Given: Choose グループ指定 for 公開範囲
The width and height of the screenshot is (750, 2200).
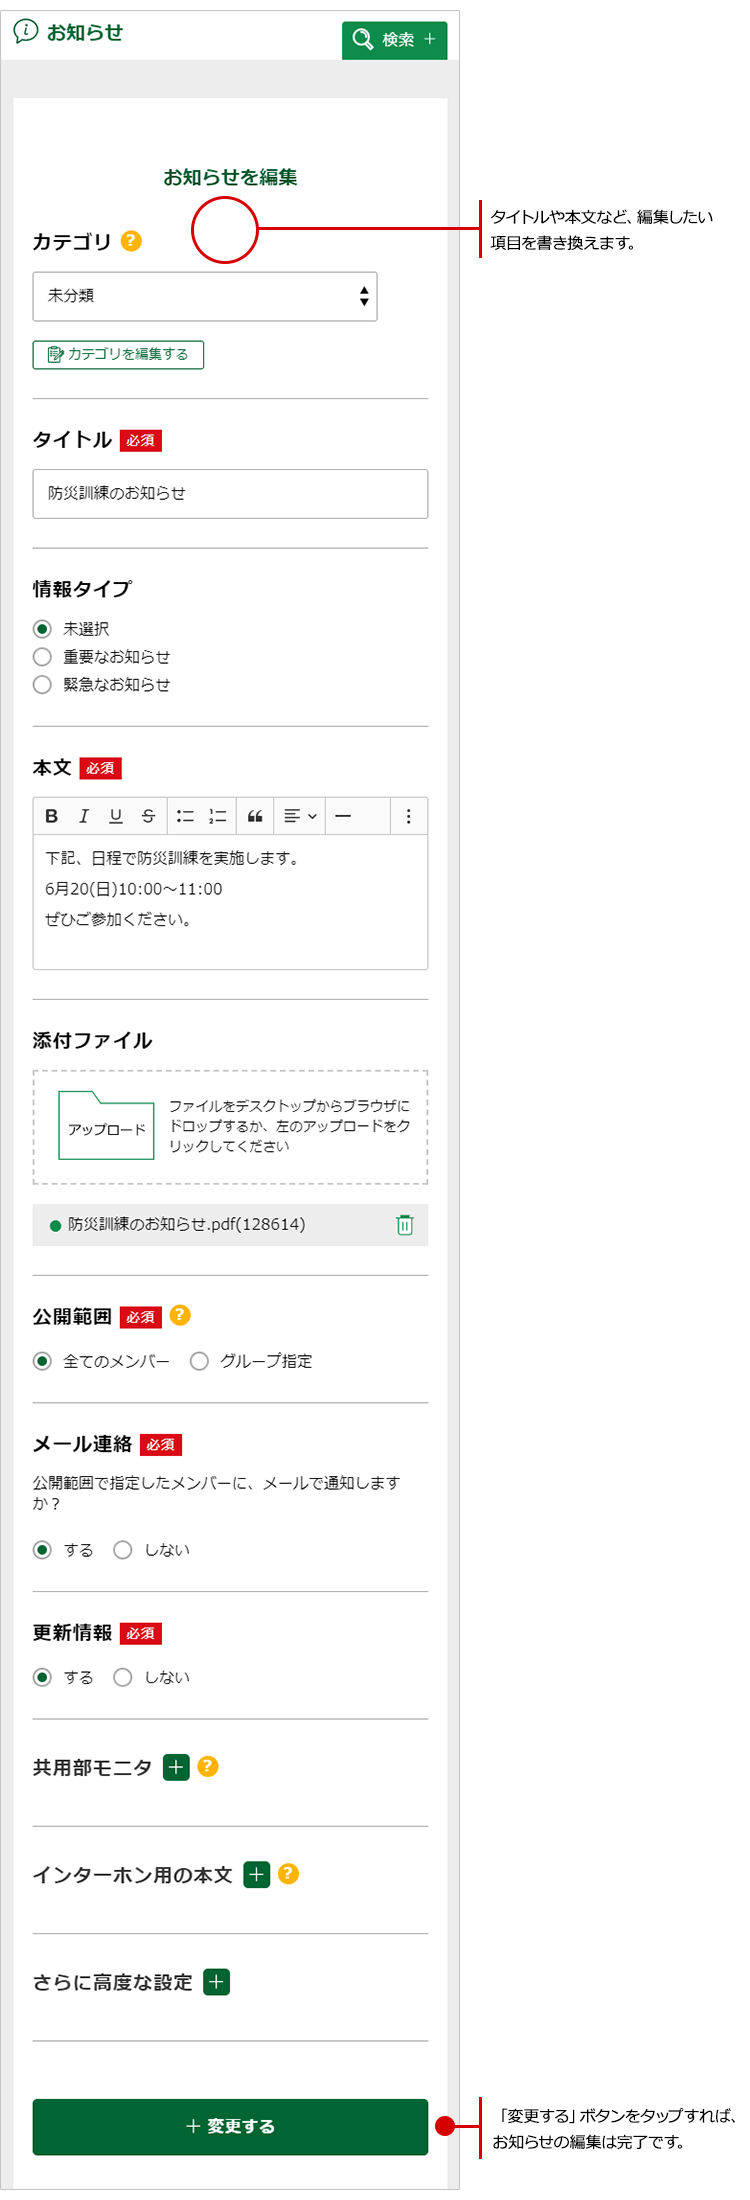Looking at the screenshot, I should click(200, 1361).
